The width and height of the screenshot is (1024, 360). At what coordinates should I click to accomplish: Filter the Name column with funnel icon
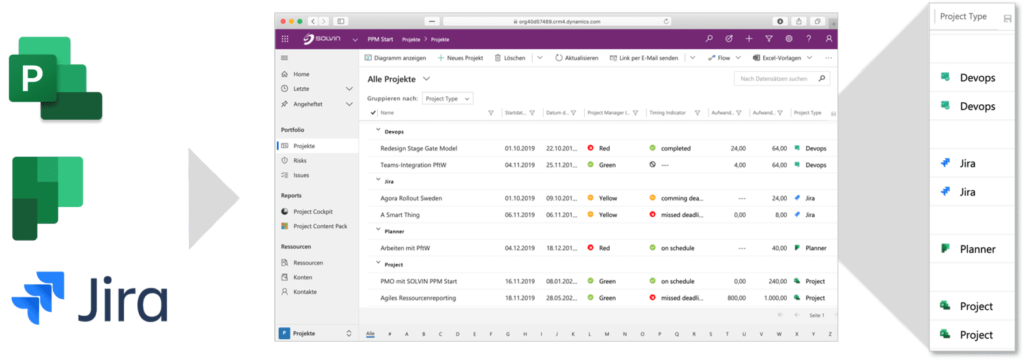tap(491, 112)
